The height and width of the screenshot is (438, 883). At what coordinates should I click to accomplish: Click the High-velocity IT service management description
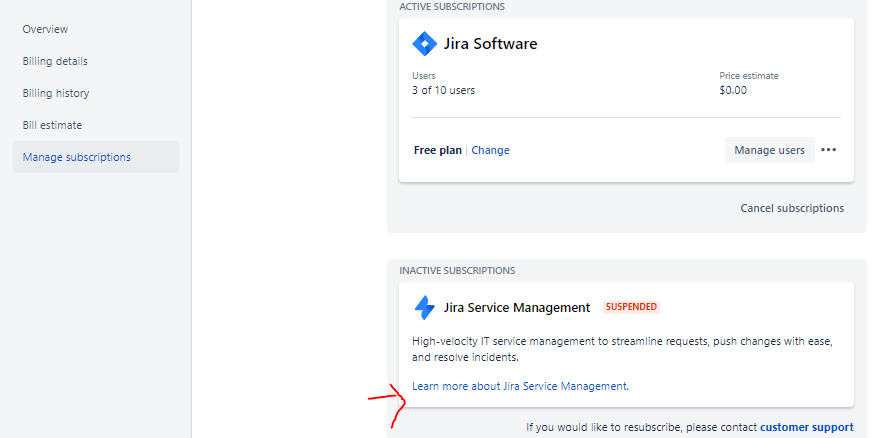point(622,349)
